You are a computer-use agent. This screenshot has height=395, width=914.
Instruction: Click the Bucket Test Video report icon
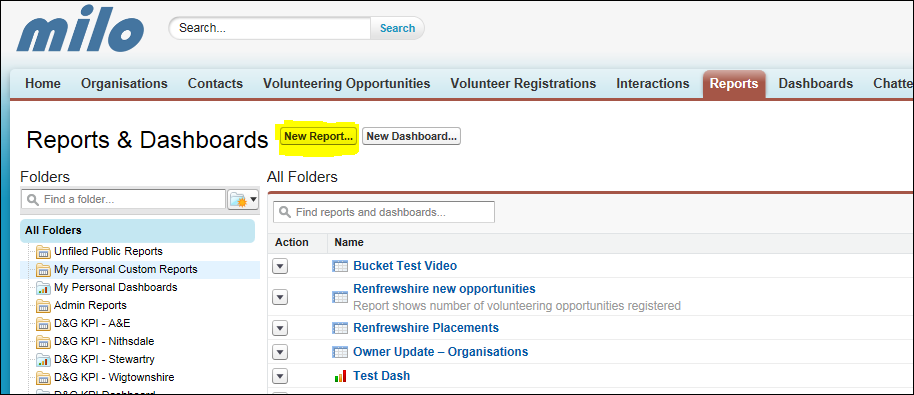pos(340,266)
